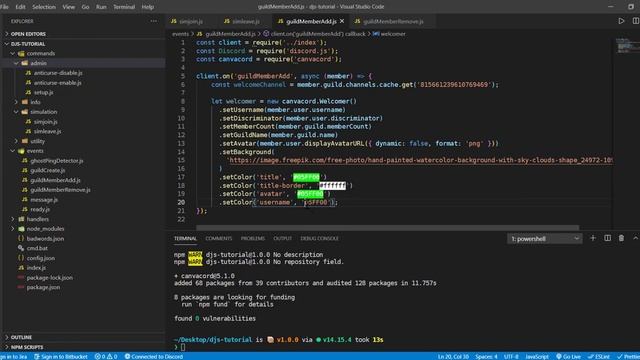Maximize terminal panel with chevron up
This screenshot has height=360, width=640.
click(x=635, y=238)
